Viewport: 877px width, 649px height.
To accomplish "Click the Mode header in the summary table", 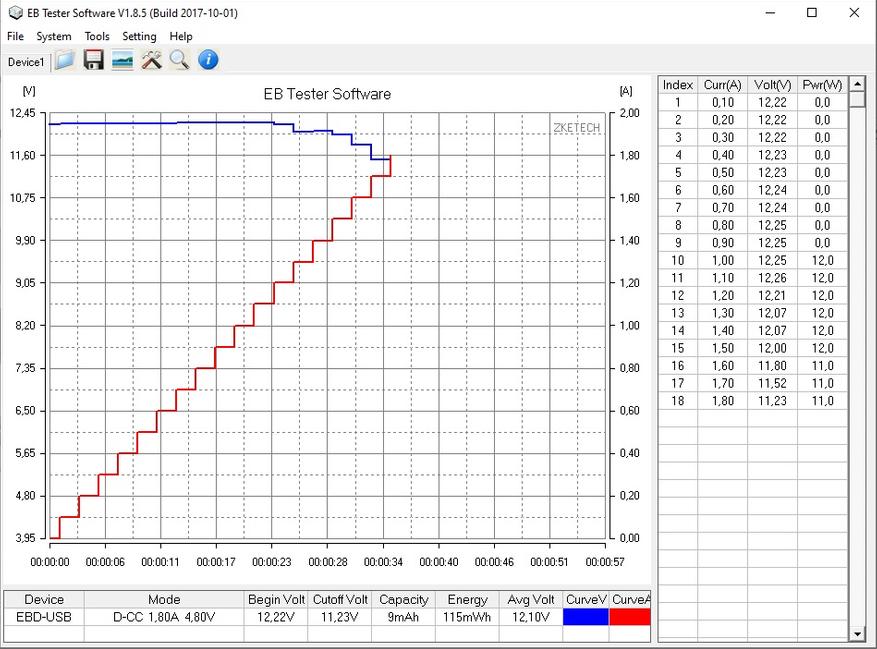I will [x=164, y=599].
